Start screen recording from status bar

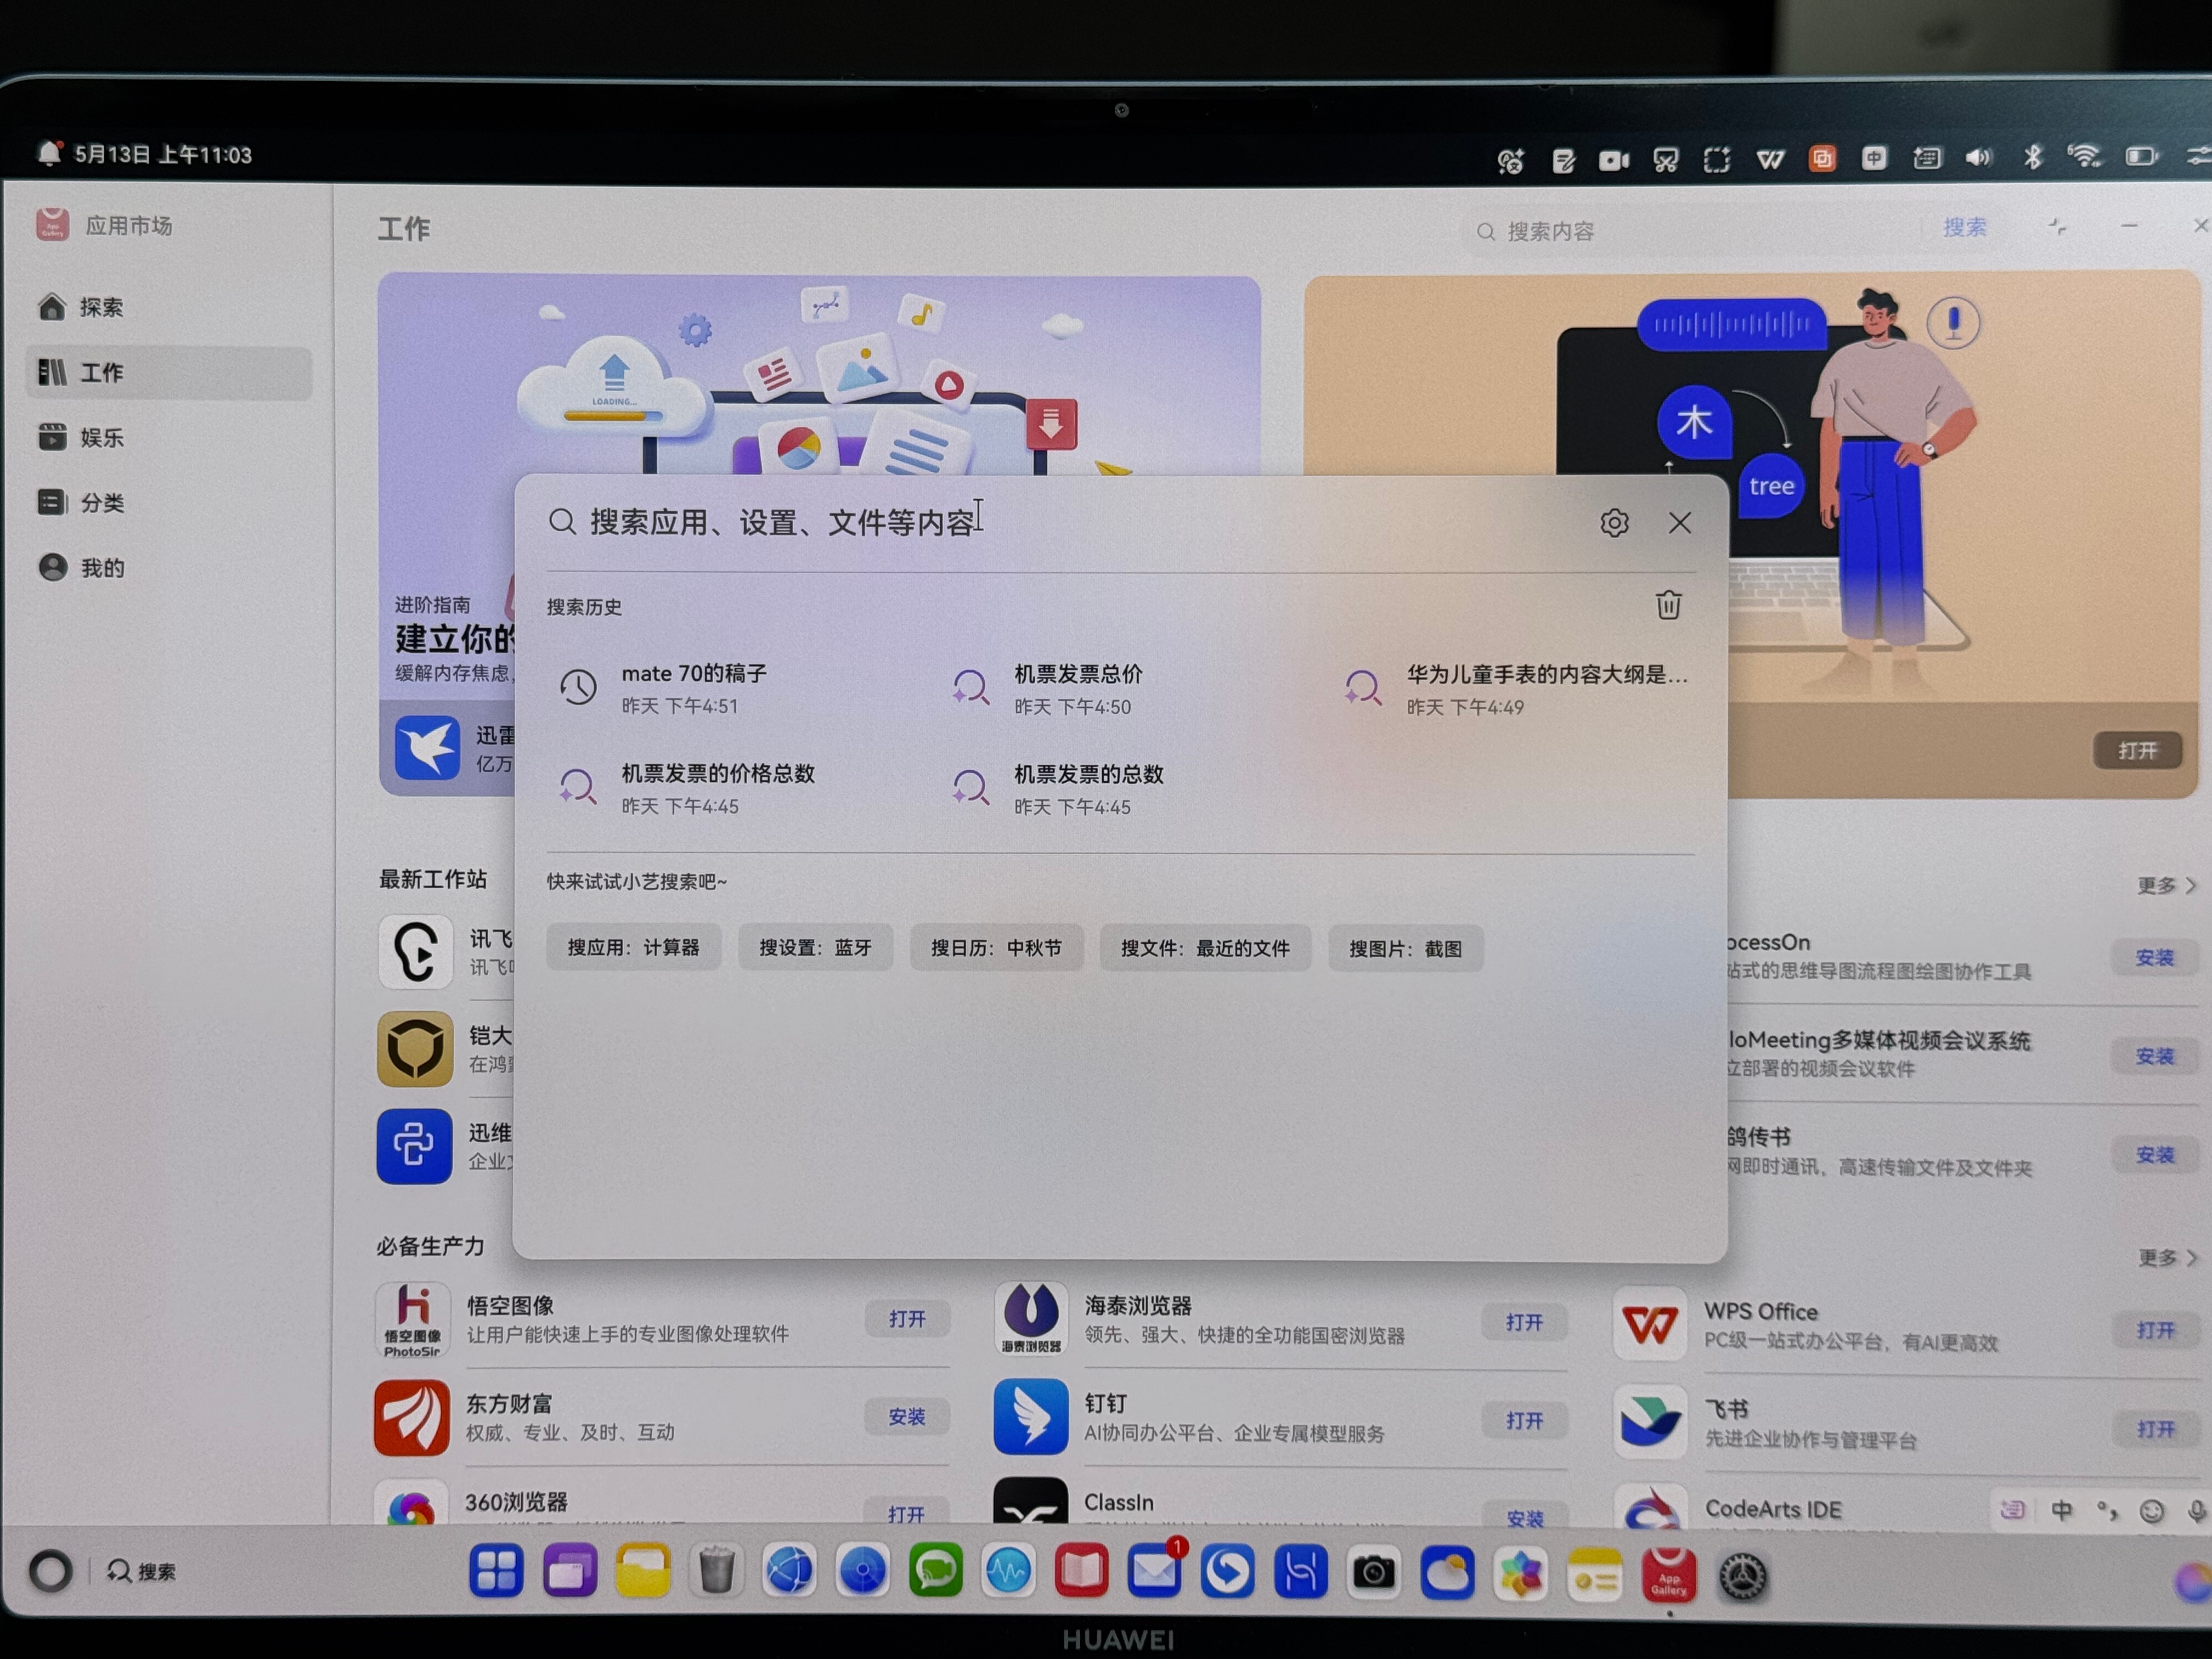(x=1613, y=160)
